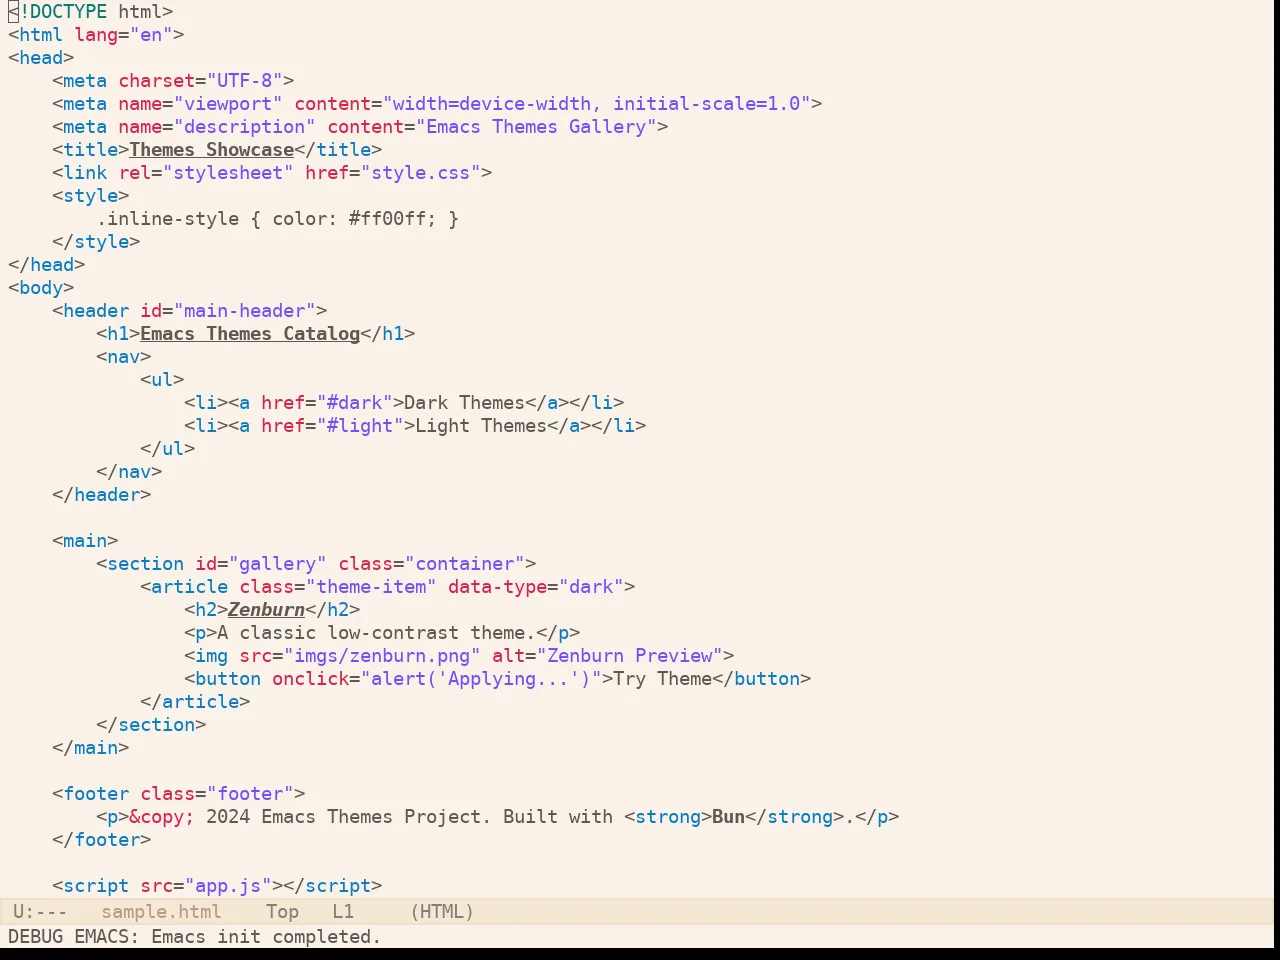Click the "Zenburn Preview" alt value
This screenshot has height=960, width=1280.
pos(630,656)
